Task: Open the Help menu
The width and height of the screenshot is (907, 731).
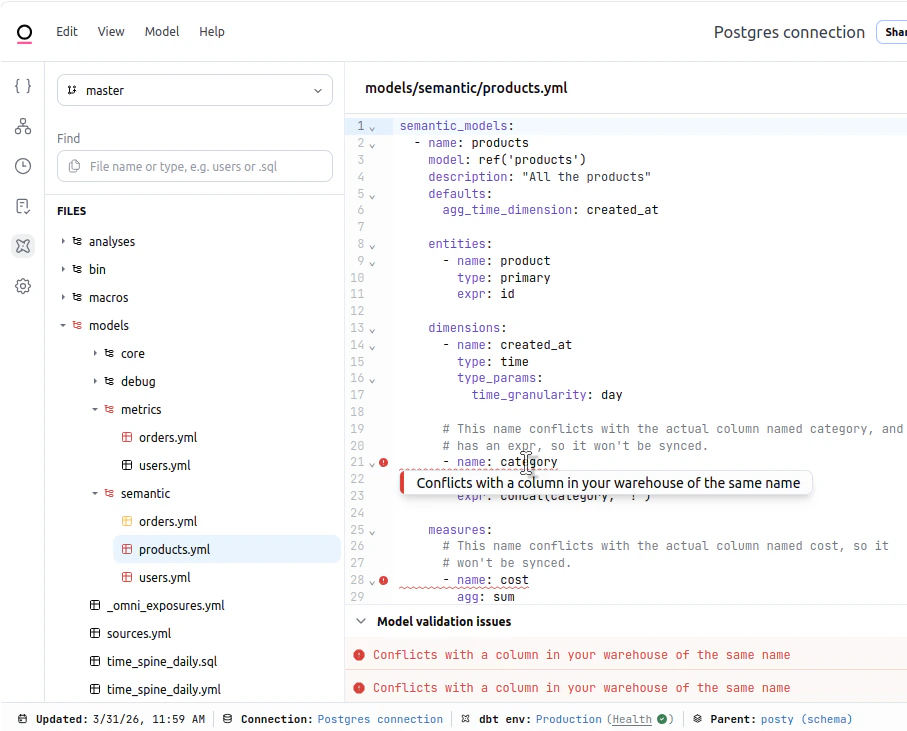Action: click(x=212, y=32)
